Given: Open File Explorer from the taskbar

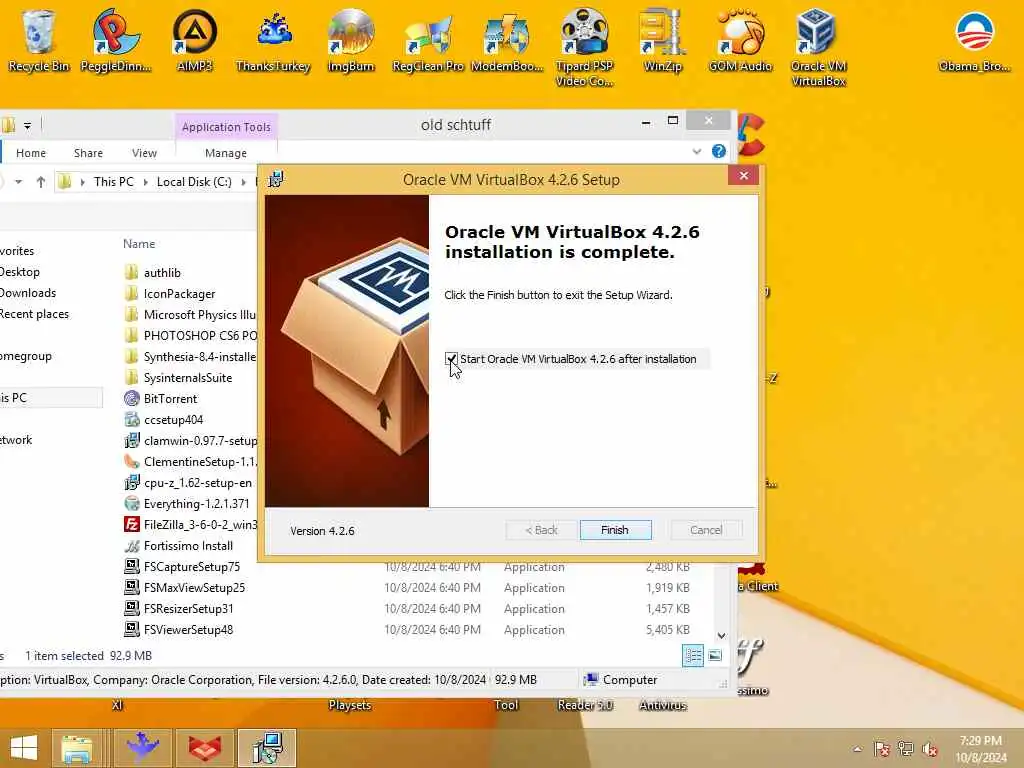Looking at the screenshot, I should 77,748.
